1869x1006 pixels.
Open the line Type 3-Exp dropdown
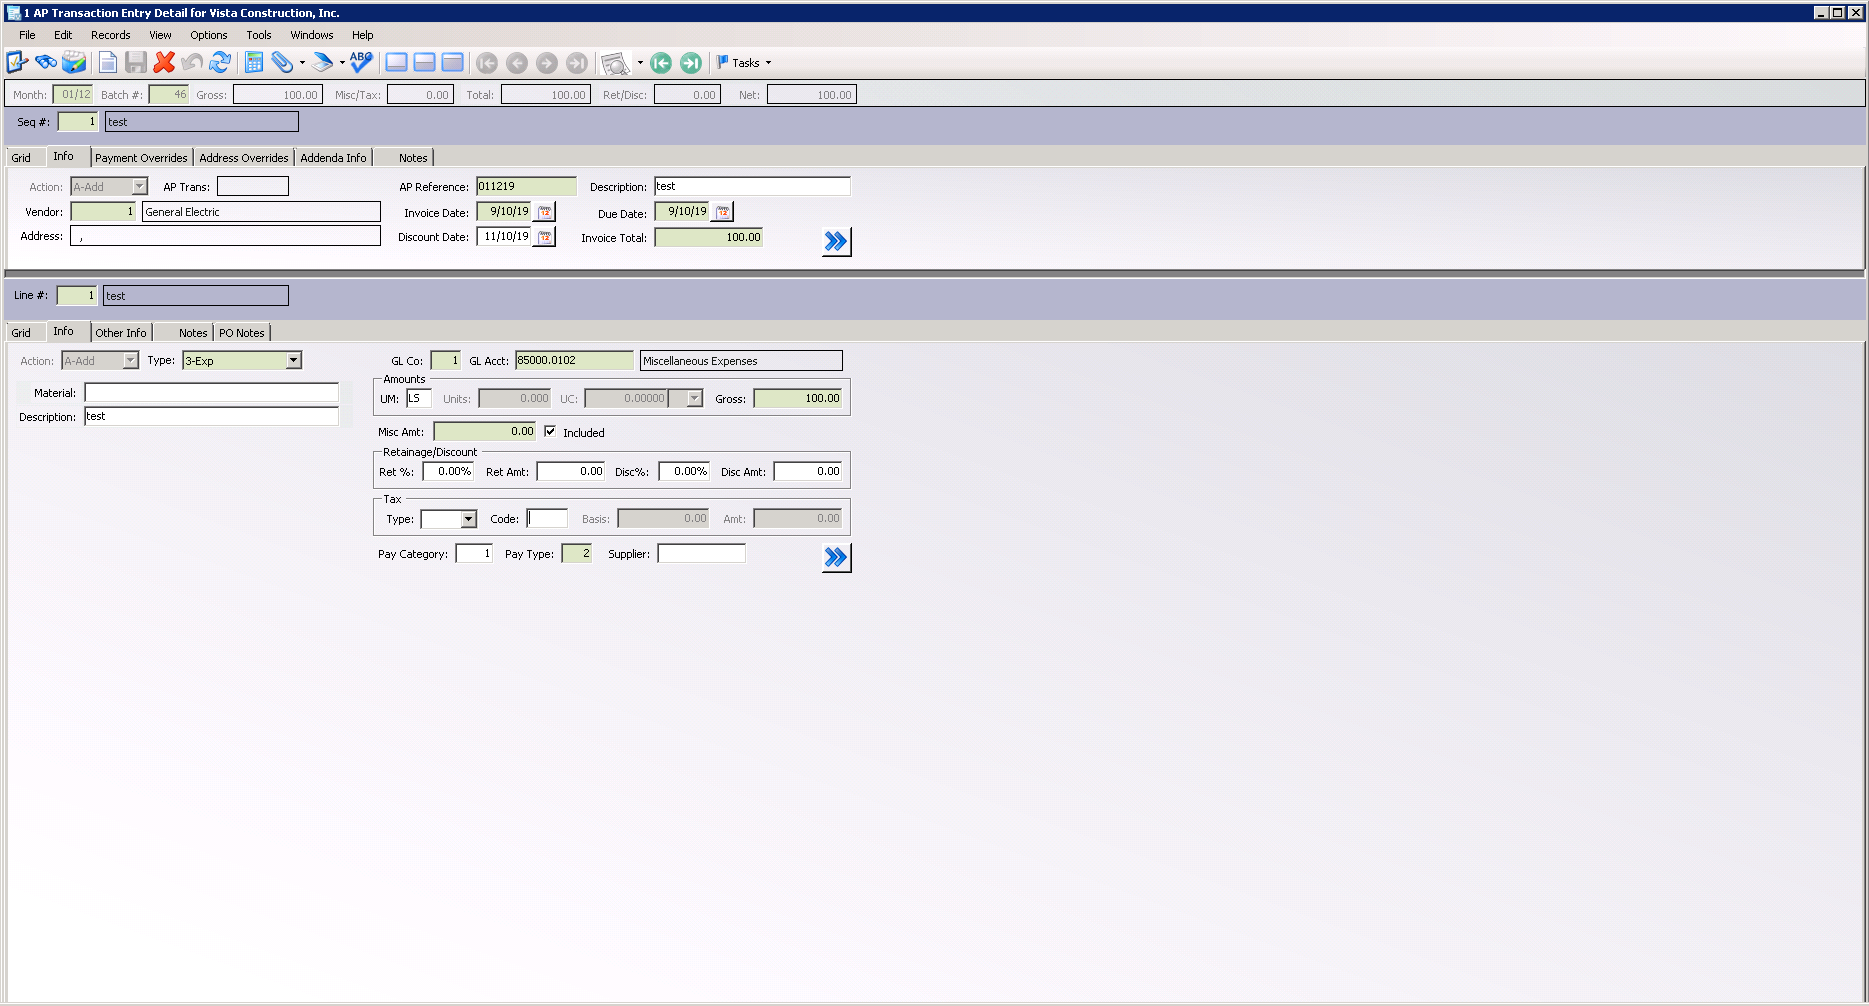(x=293, y=361)
